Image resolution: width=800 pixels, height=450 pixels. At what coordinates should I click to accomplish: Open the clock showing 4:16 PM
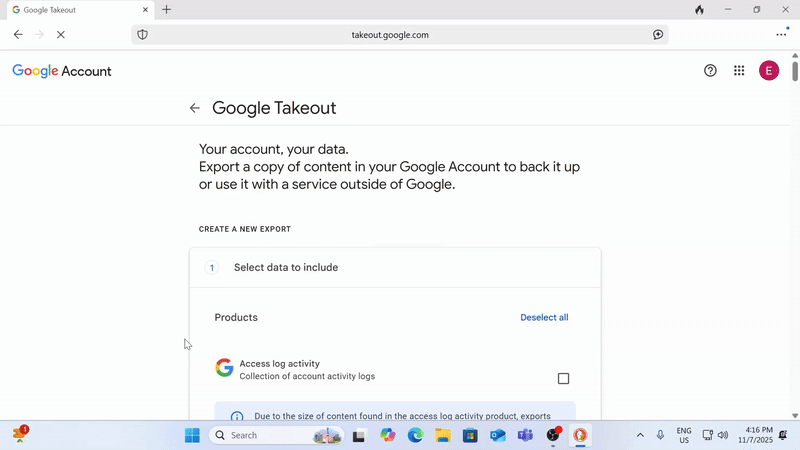(x=756, y=435)
